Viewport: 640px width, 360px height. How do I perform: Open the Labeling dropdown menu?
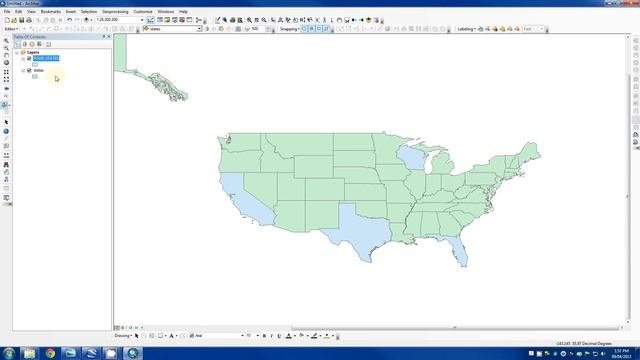coord(467,29)
